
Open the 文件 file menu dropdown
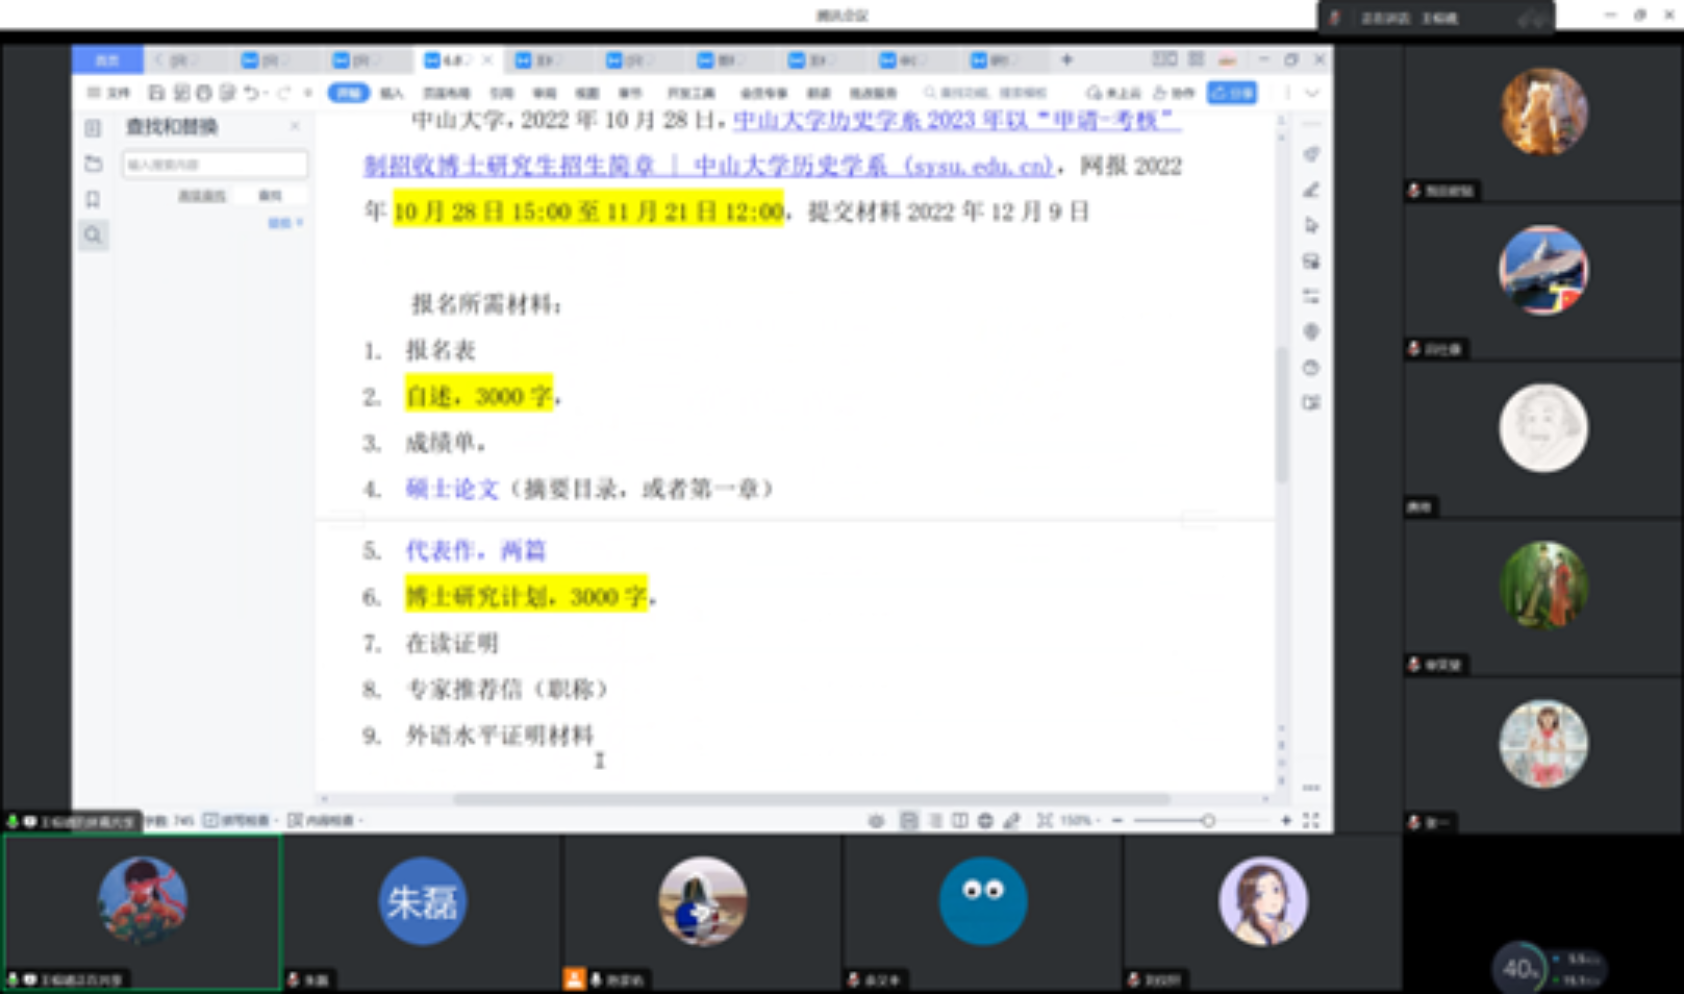[110, 93]
